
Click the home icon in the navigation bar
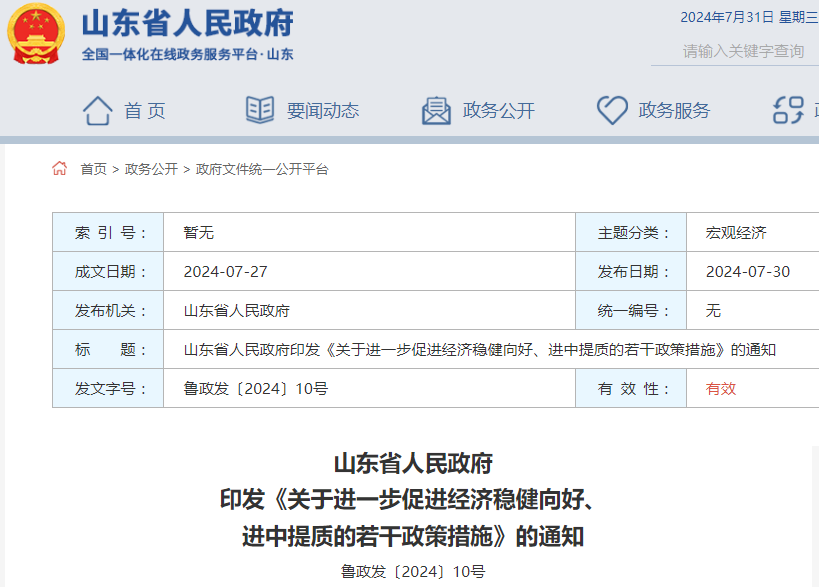coord(97,108)
